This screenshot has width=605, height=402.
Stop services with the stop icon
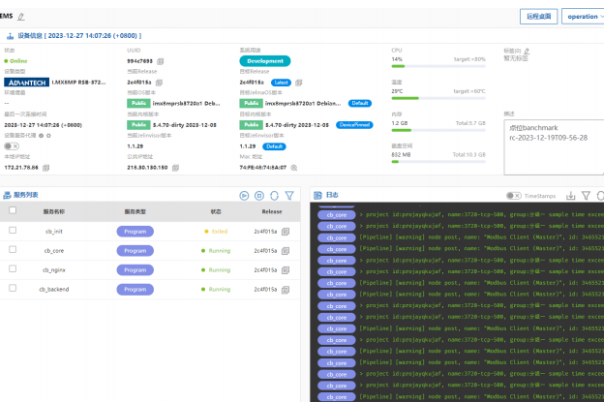pyautogui.click(x=260, y=196)
